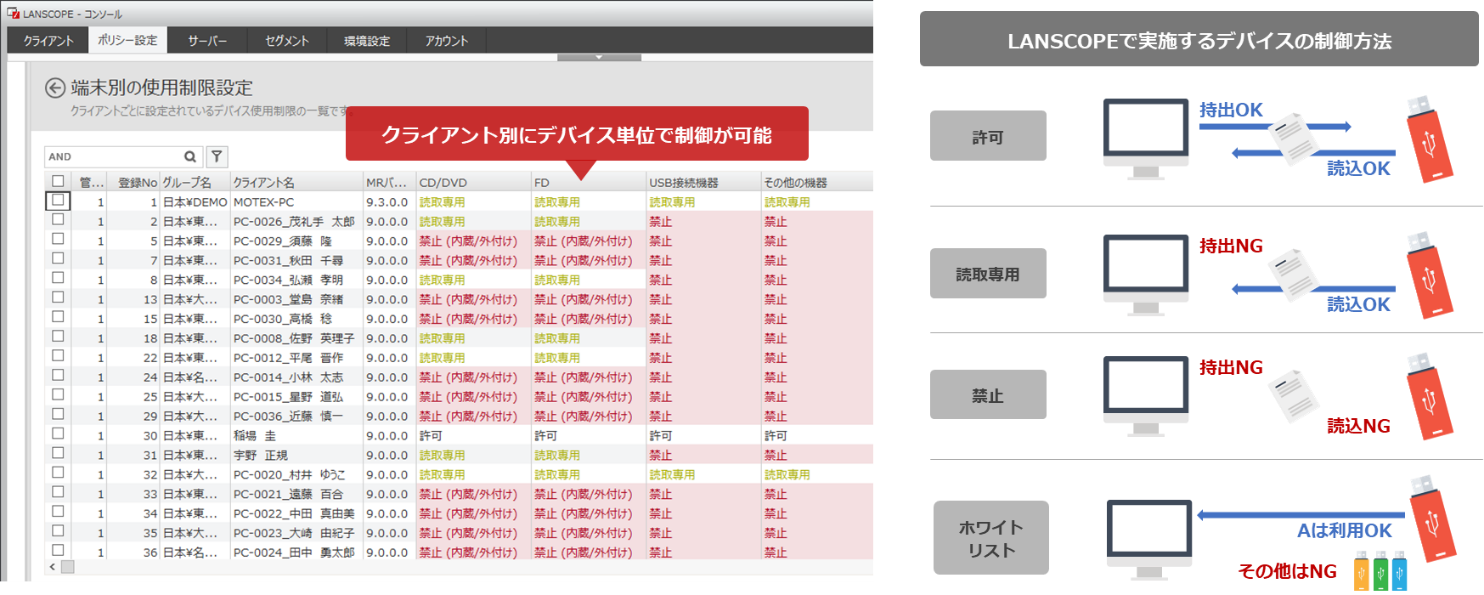Enable checkbox for PC-0034_弘瀬 孝明

click(x=58, y=278)
